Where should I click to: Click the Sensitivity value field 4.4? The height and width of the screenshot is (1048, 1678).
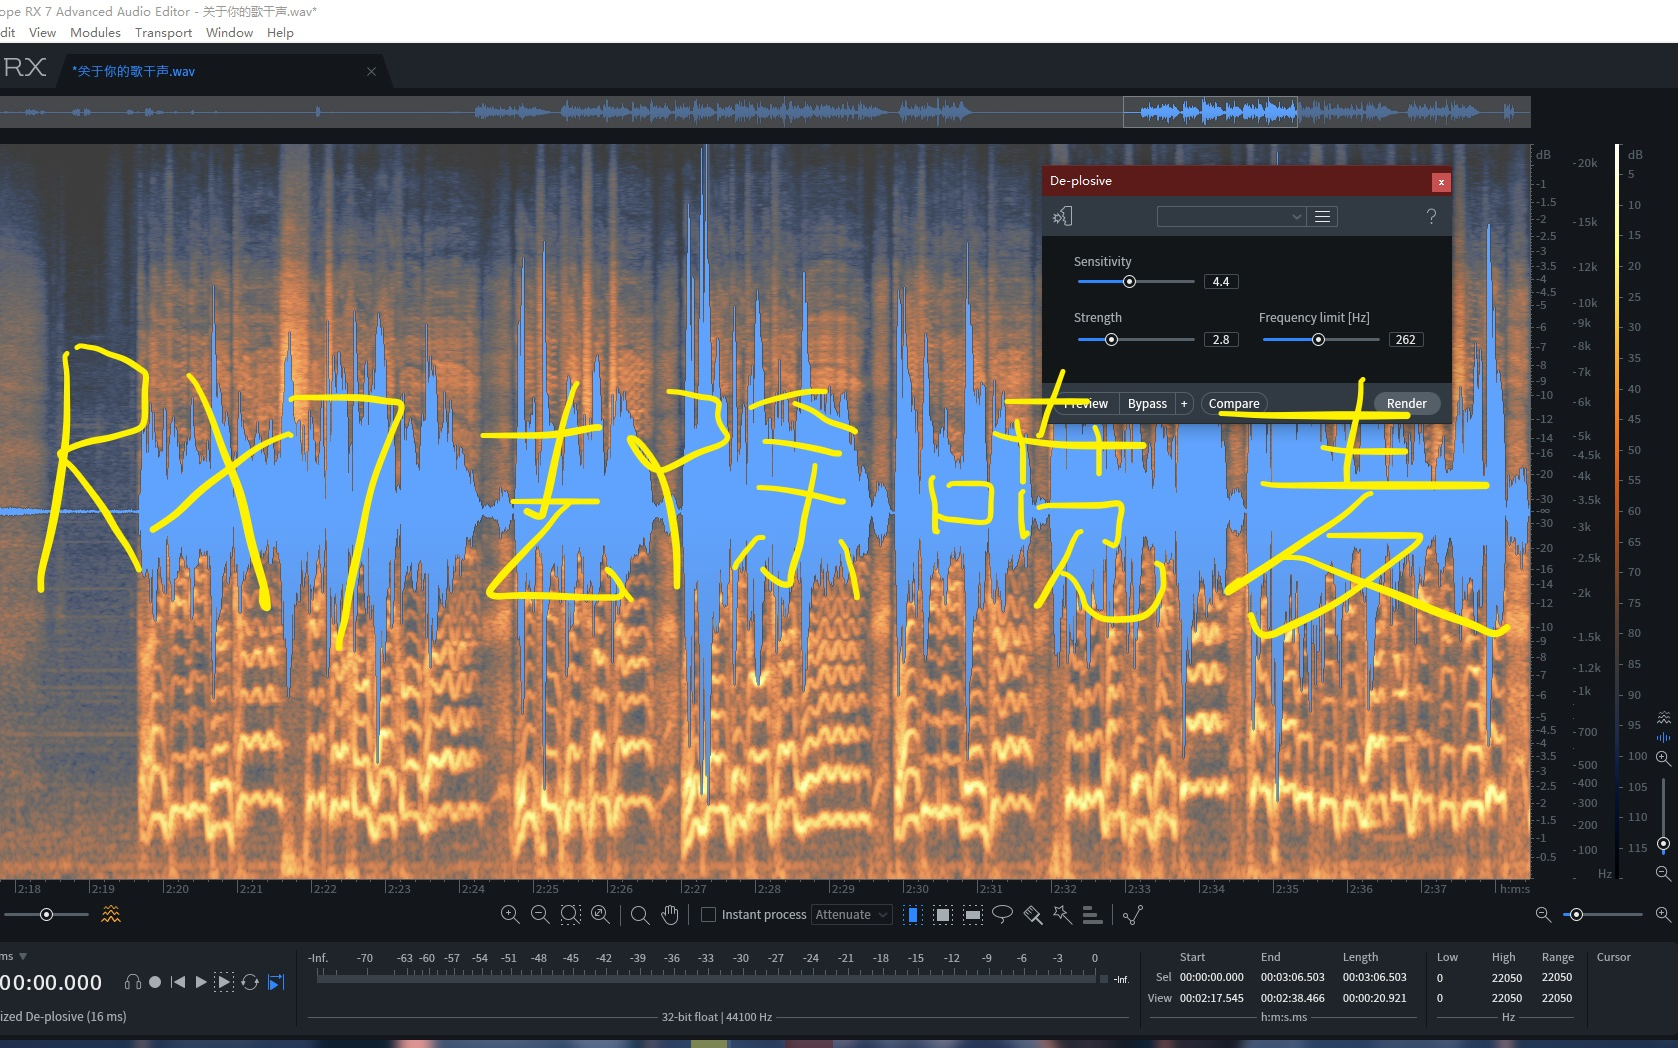pyautogui.click(x=1221, y=282)
